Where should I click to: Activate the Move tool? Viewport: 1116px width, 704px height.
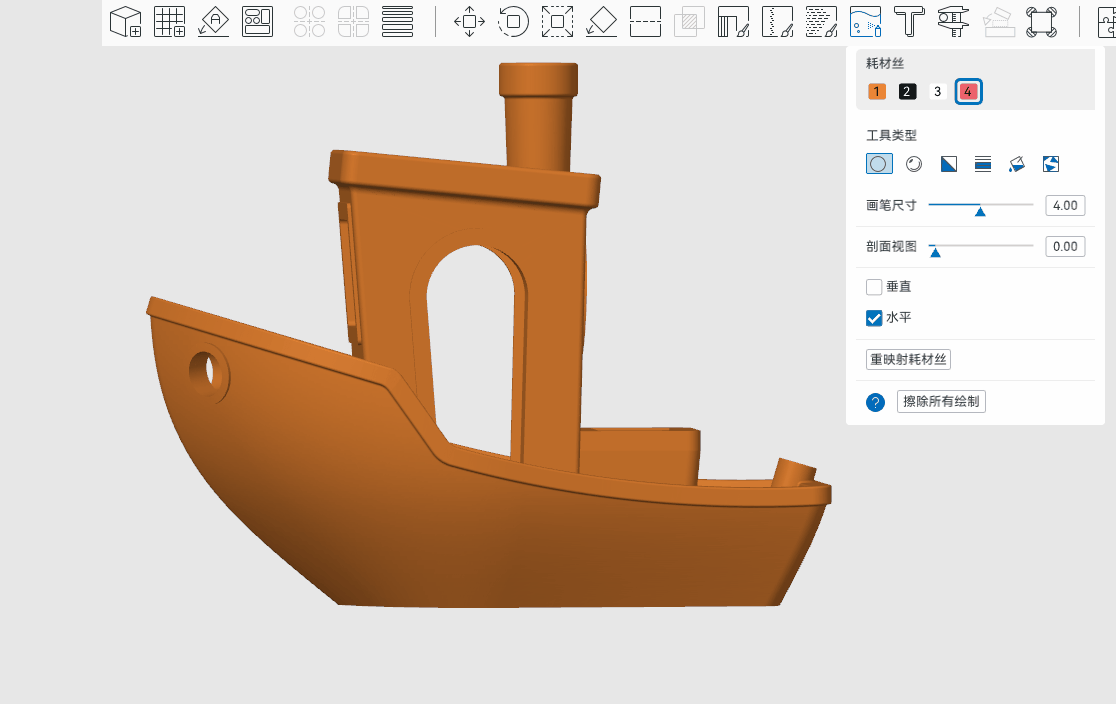(x=469, y=21)
